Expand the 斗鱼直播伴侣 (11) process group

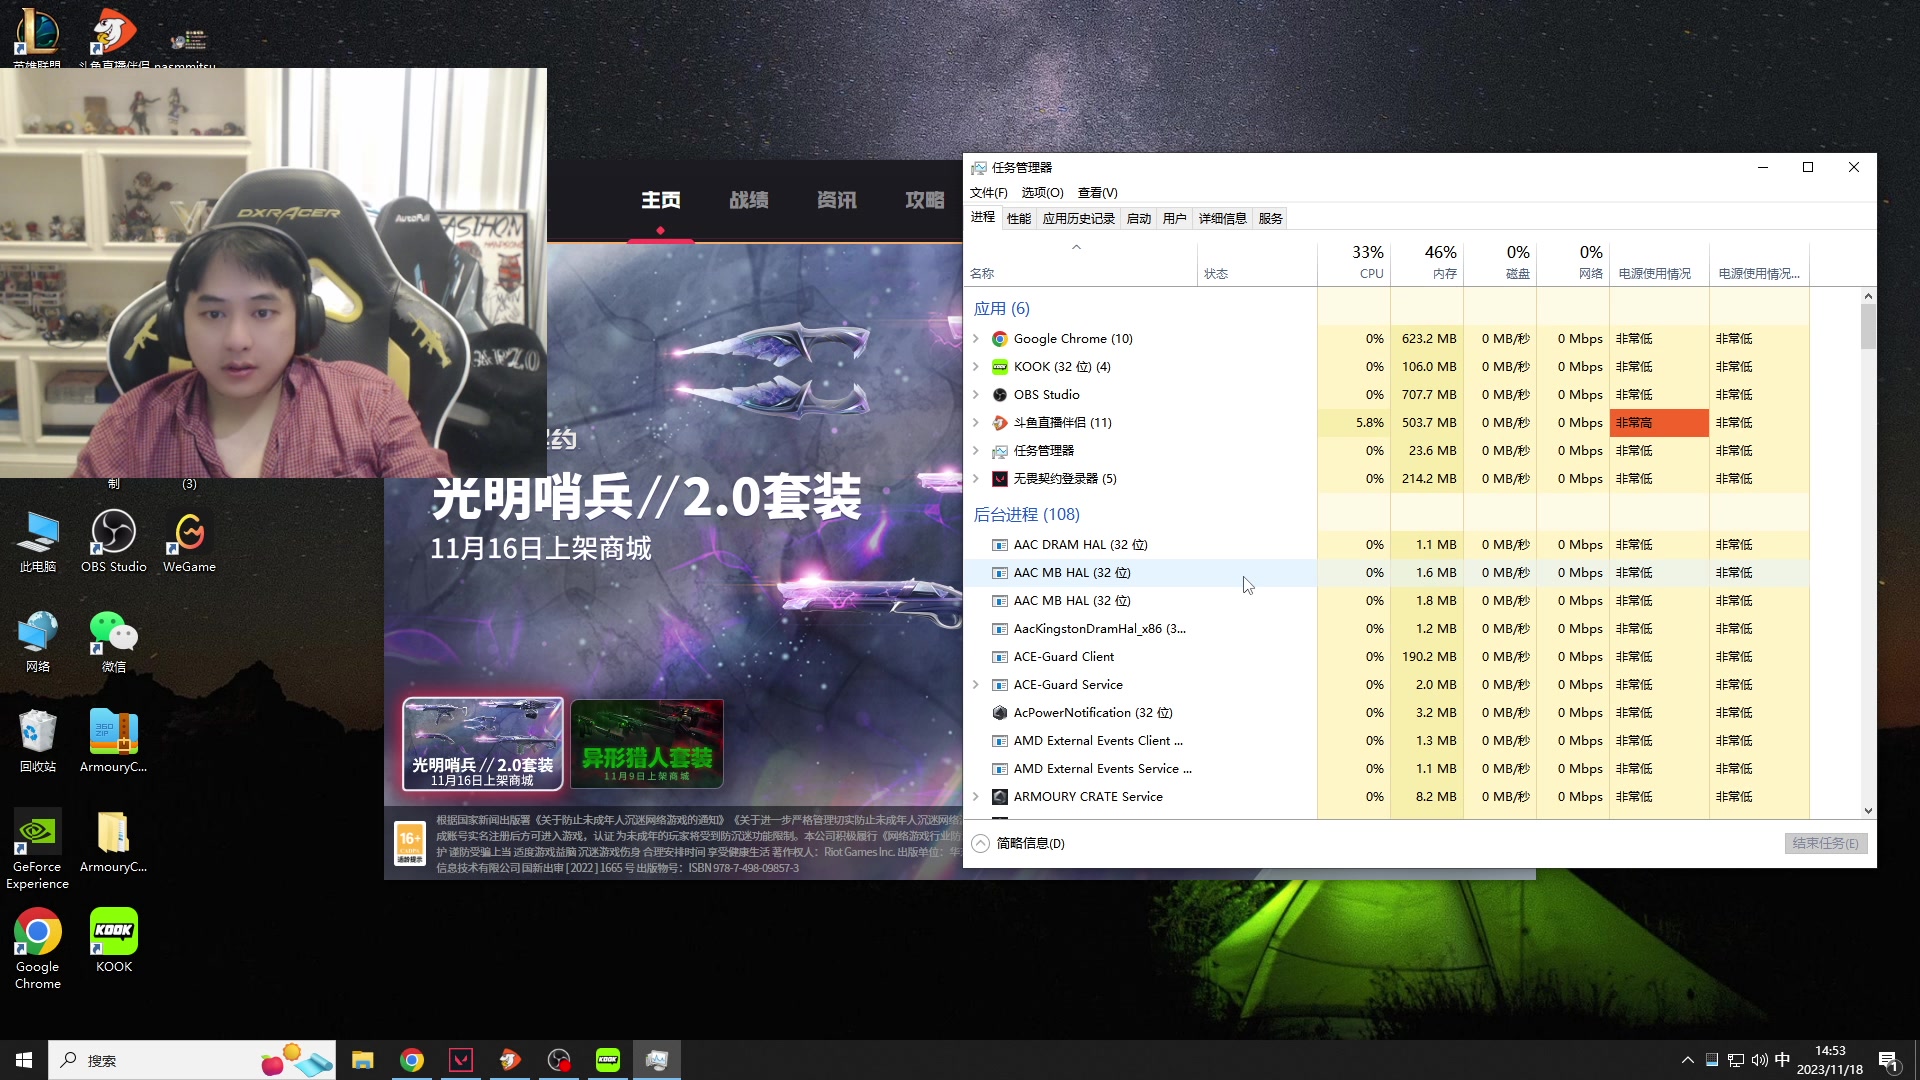tap(976, 423)
